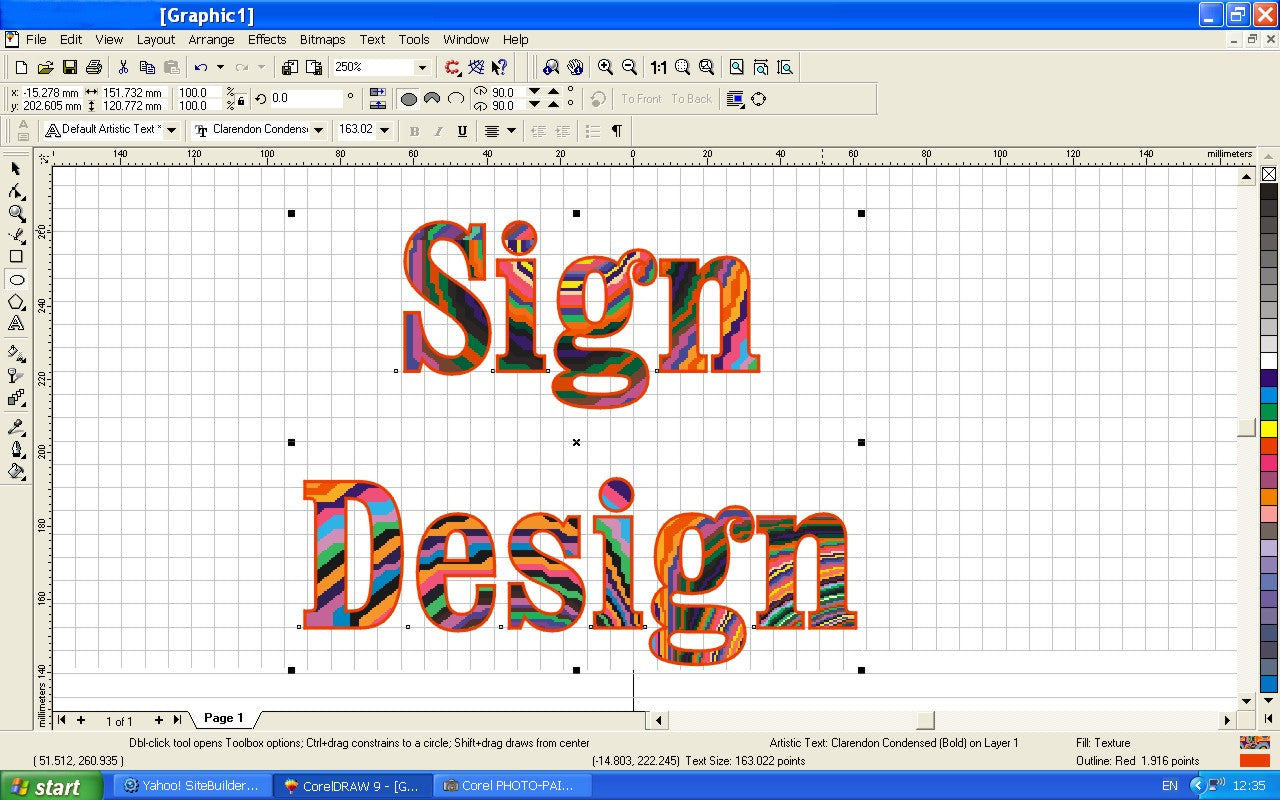Toggle underline text formatting

(x=462, y=131)
